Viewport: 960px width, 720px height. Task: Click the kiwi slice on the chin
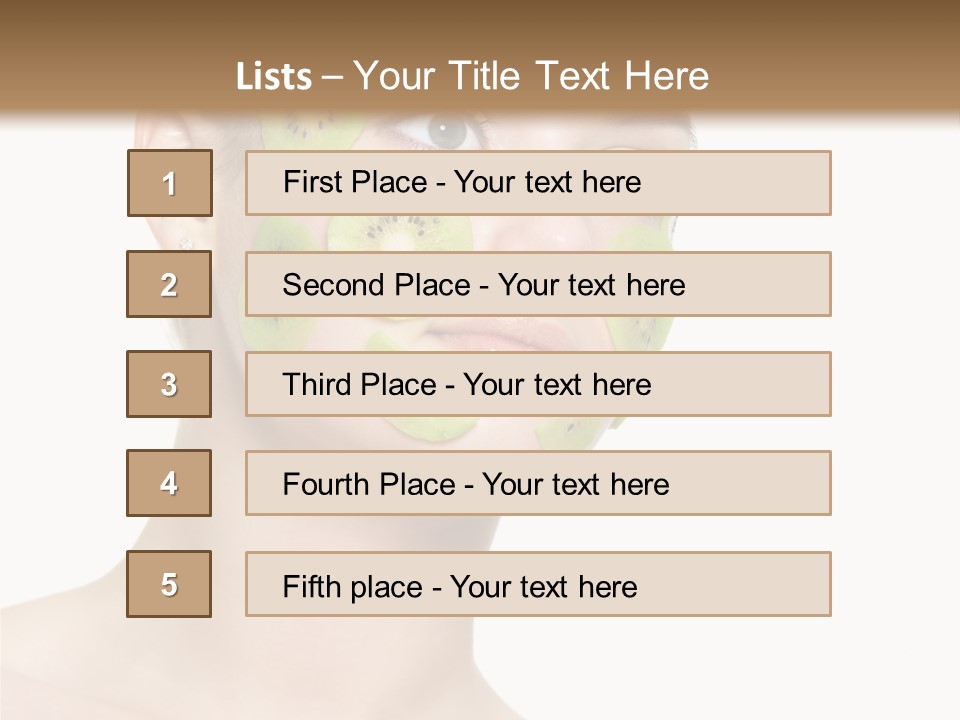coord(430,430)
